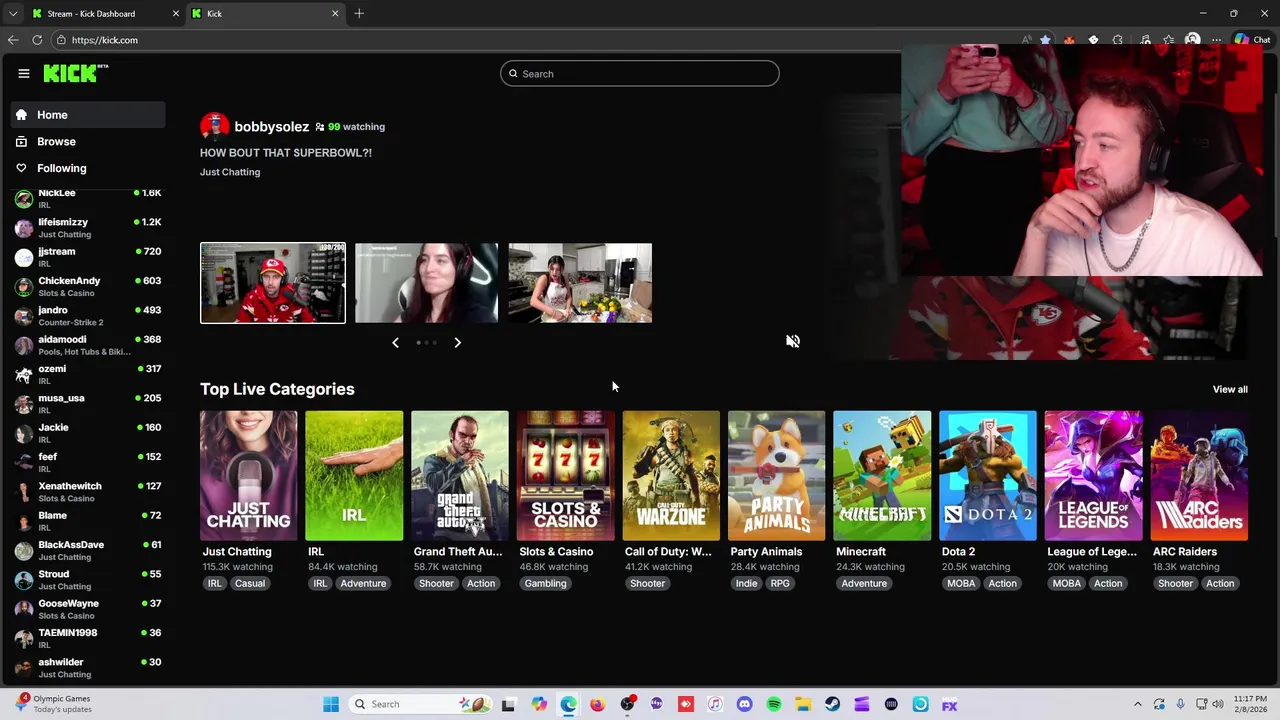
Task: Open ozemi channel in sidebar
Action: click(x=88, y=375)
